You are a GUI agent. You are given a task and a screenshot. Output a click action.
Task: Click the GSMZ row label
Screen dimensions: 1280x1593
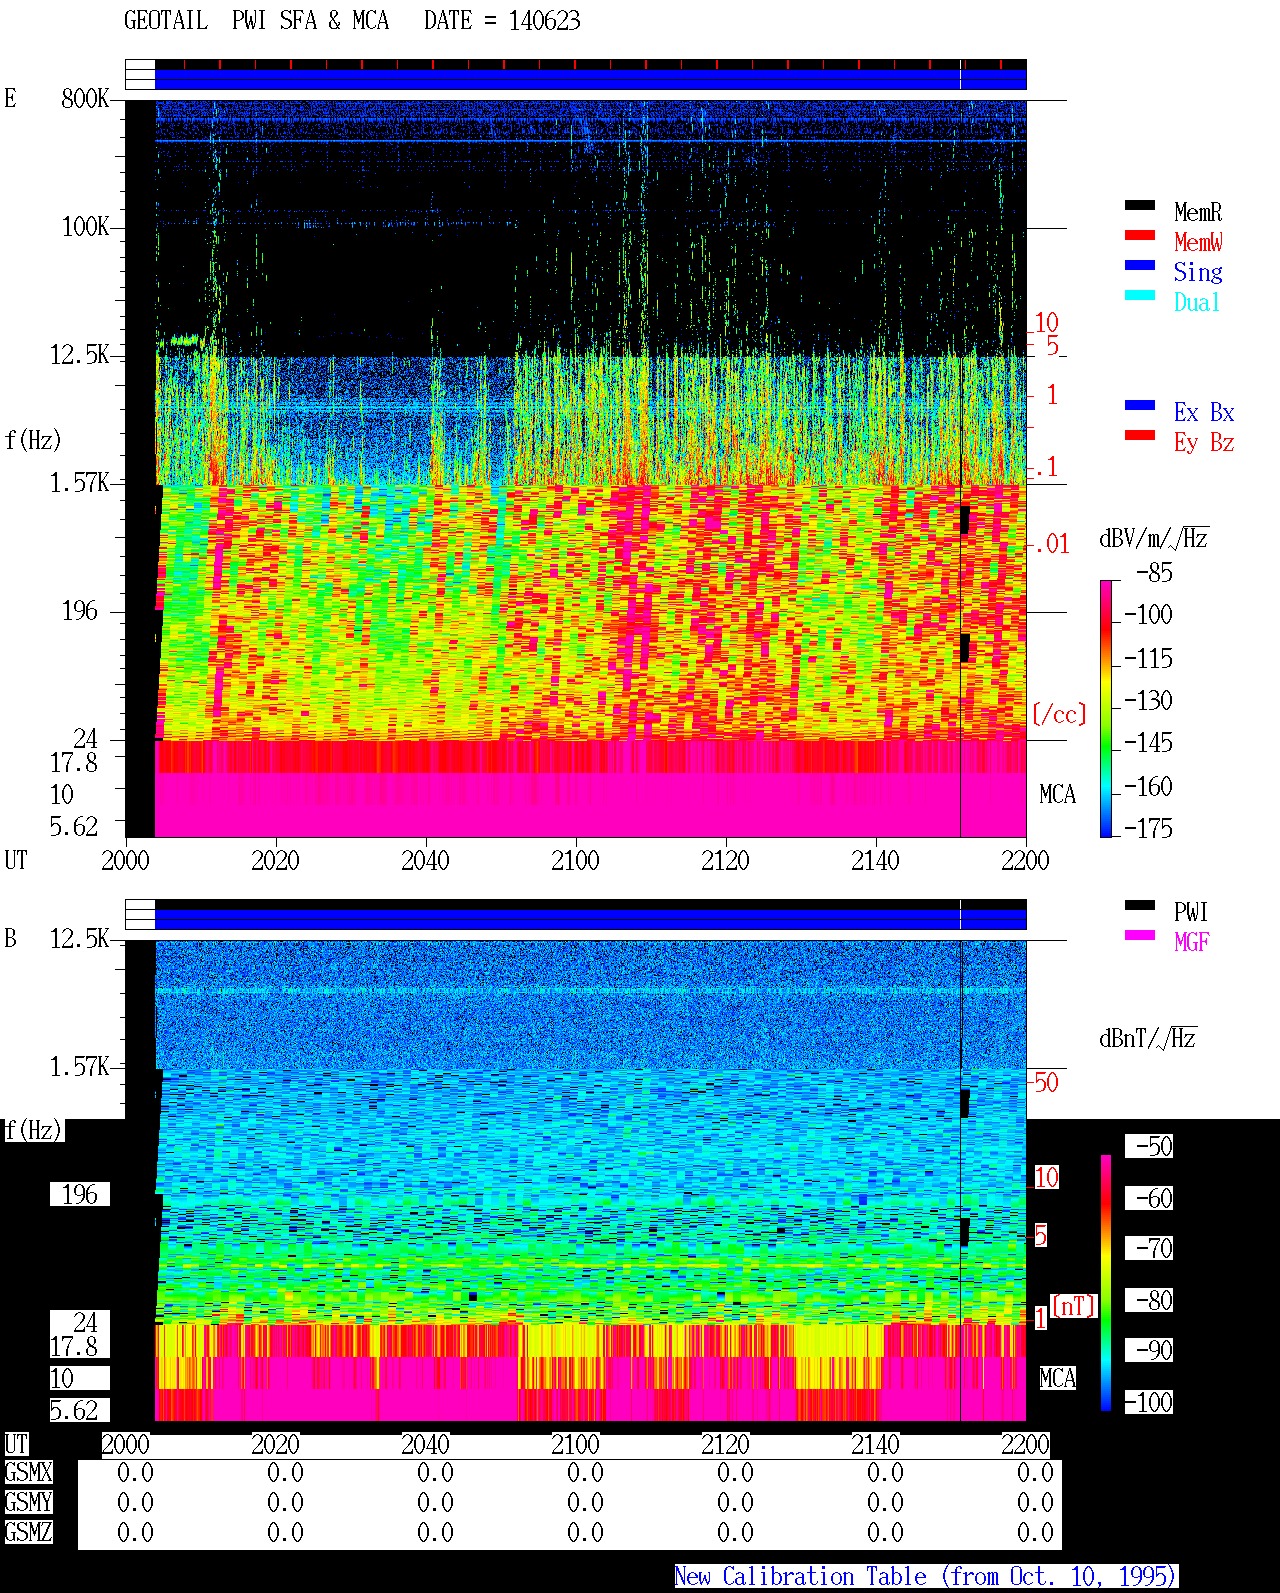pos(28,1532)
